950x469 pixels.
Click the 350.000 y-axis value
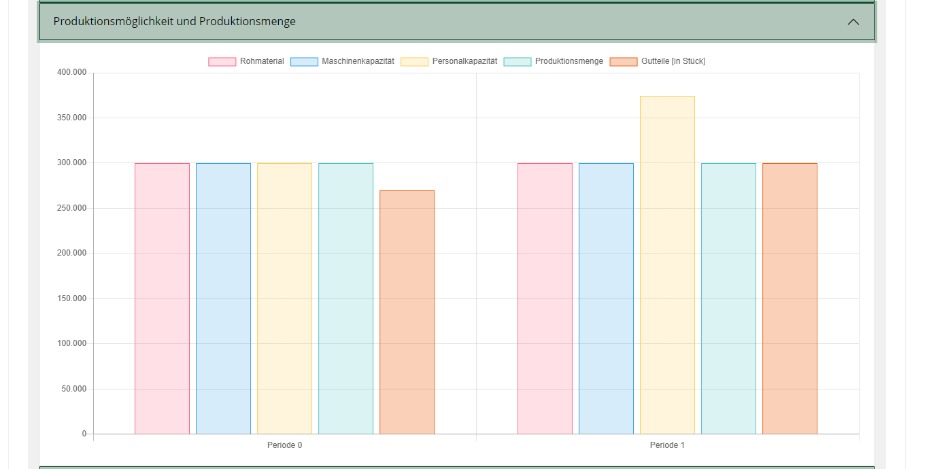click(x=72, y=118)
